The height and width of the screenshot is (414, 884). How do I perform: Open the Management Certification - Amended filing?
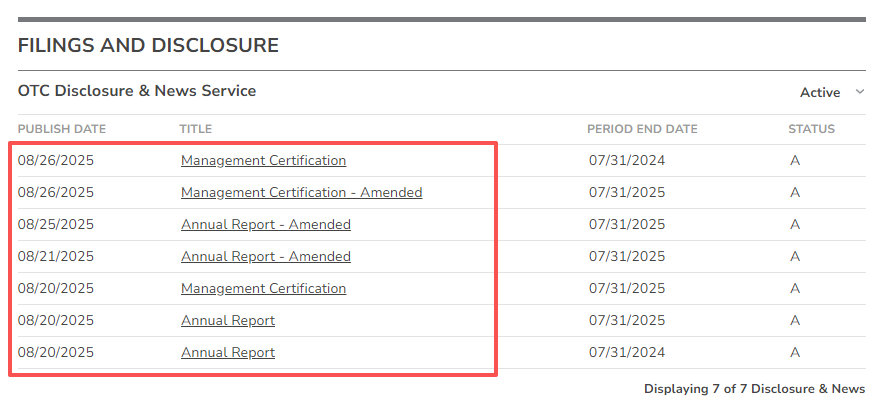[301, 192]
